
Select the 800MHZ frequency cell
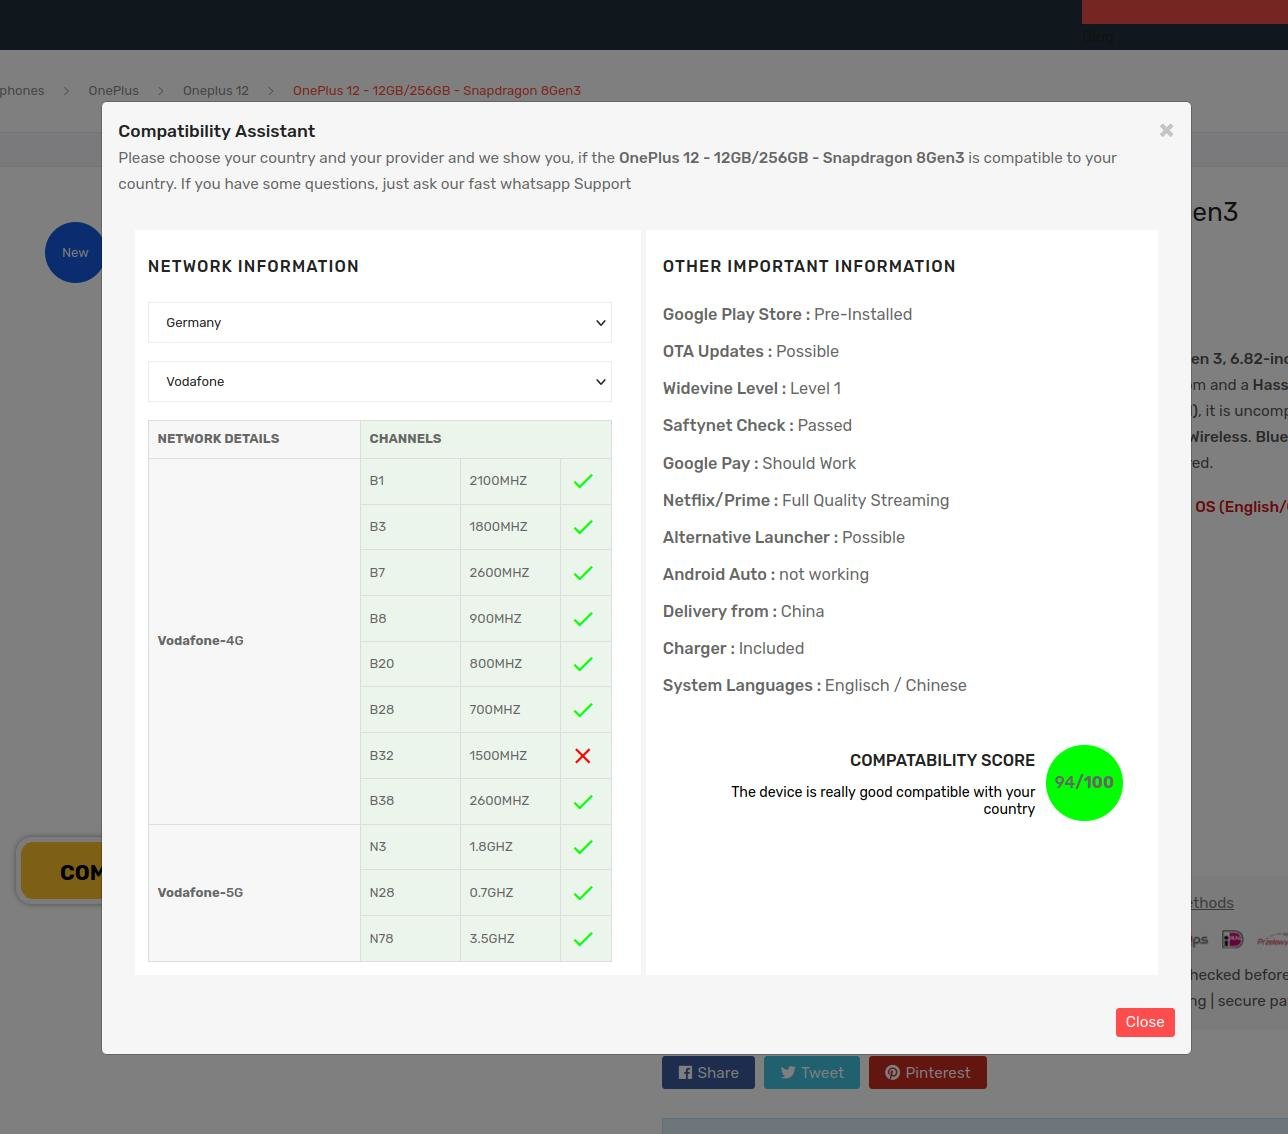pyautogui.click(x=510, y=664)
